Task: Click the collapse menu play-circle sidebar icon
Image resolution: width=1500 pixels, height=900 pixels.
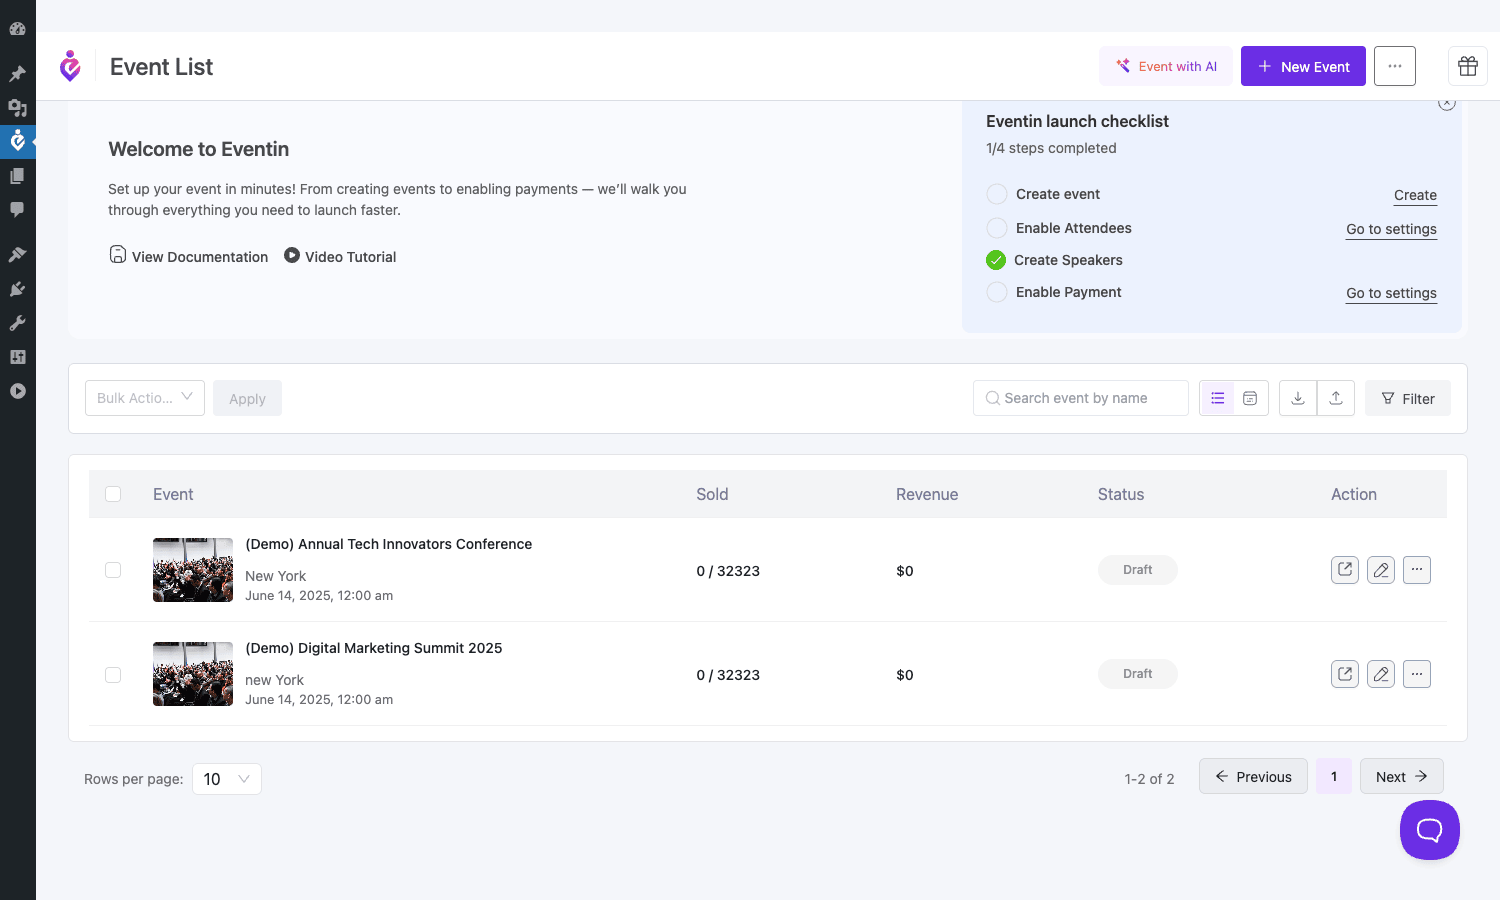Action: click(x=17, y=391)
